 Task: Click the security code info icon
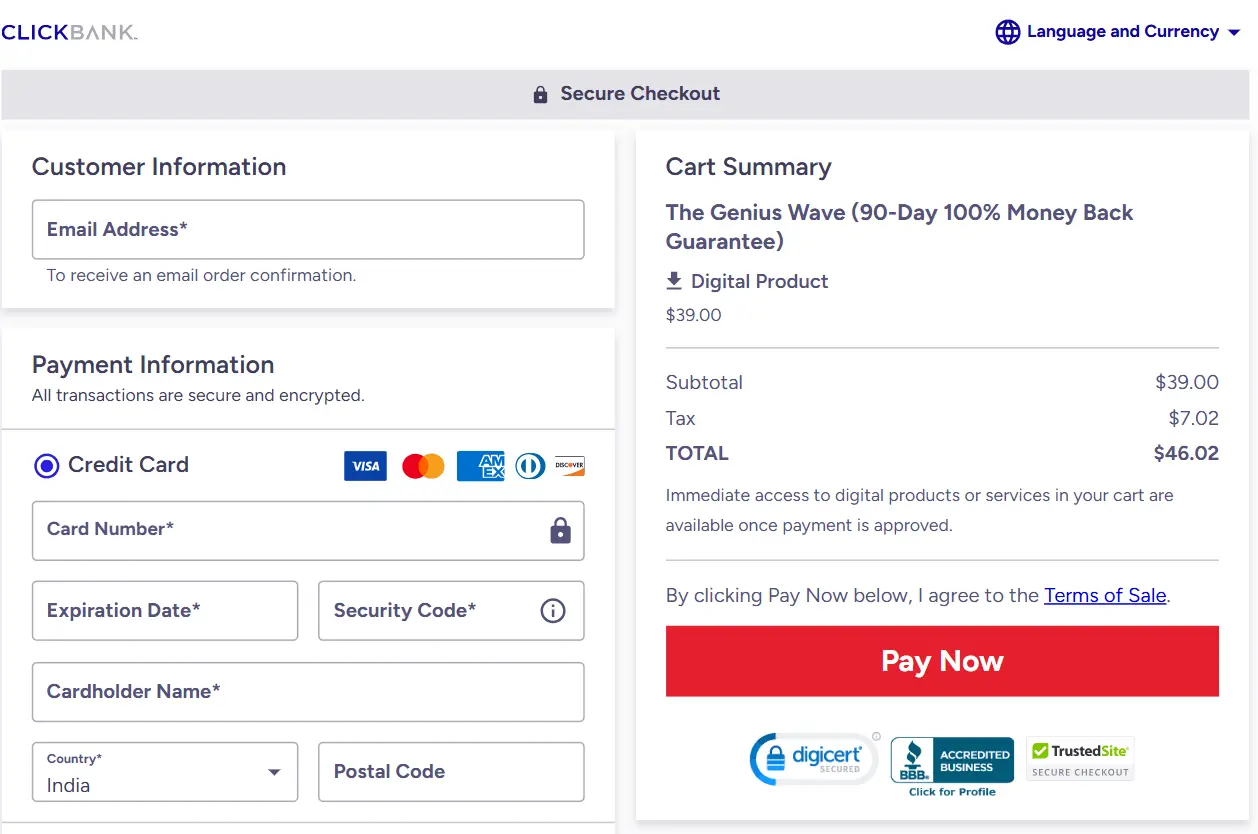[x=553, y=611]
